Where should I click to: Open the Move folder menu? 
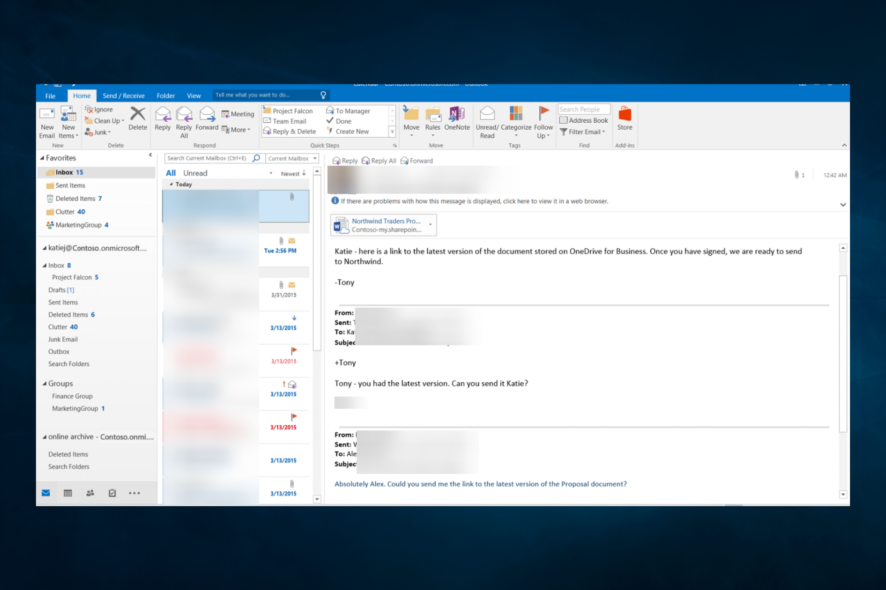411,121
